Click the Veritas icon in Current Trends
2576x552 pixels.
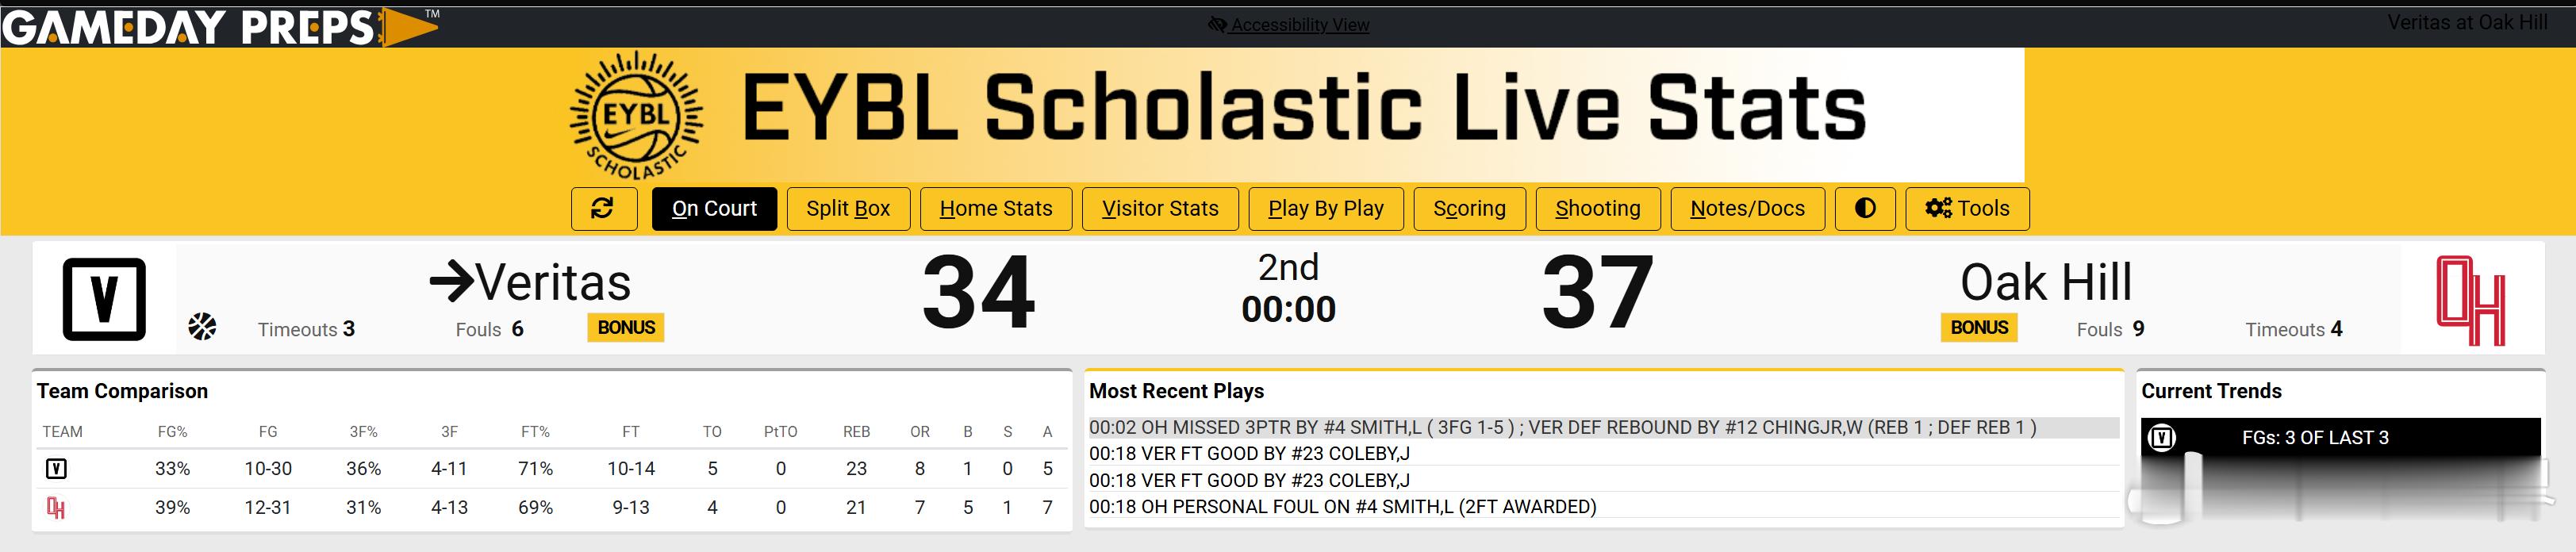tap(2162, 438)
